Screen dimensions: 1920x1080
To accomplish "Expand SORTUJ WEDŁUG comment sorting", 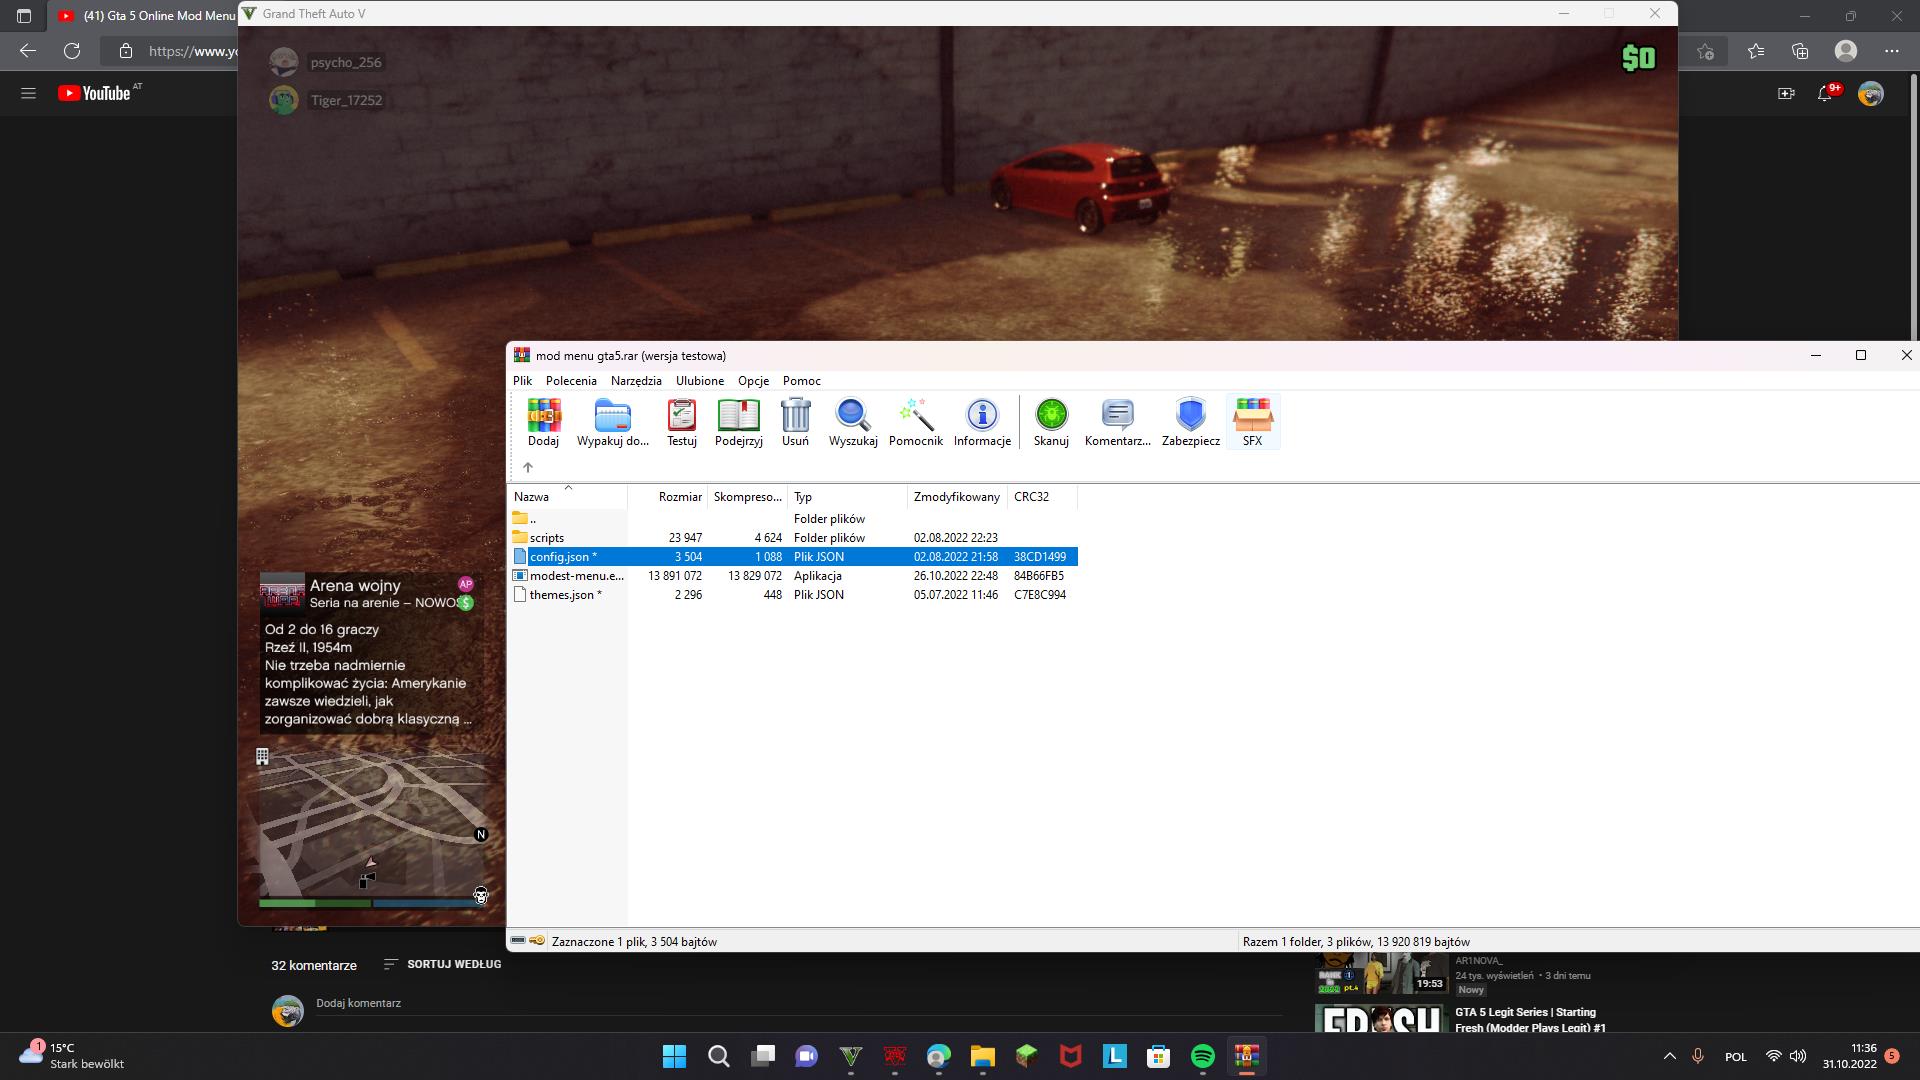I will (443, 965).
